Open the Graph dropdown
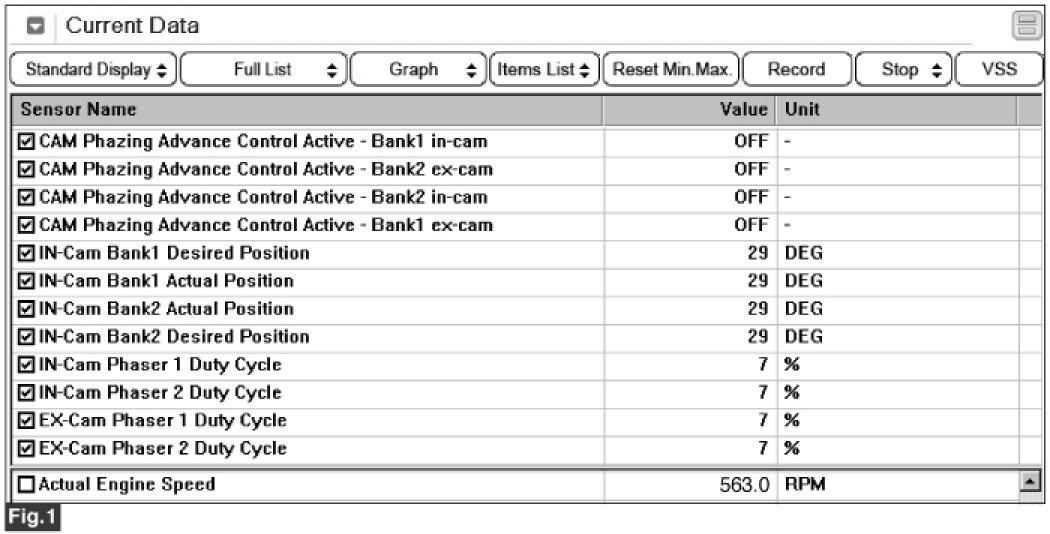1050x534 pixels. [x=418, y=70]
